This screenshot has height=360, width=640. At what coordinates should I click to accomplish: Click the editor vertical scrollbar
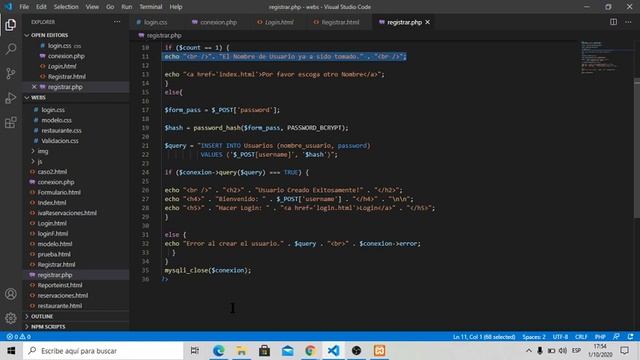coord(637,149)
